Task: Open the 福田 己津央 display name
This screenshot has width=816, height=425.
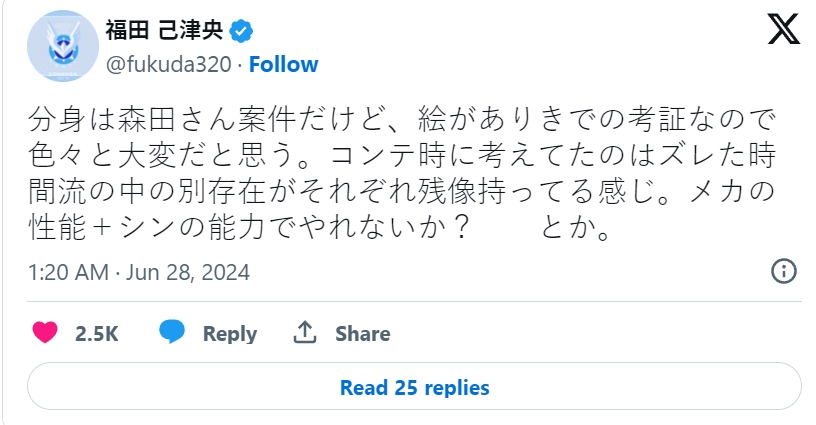Action: click(164, 31)
